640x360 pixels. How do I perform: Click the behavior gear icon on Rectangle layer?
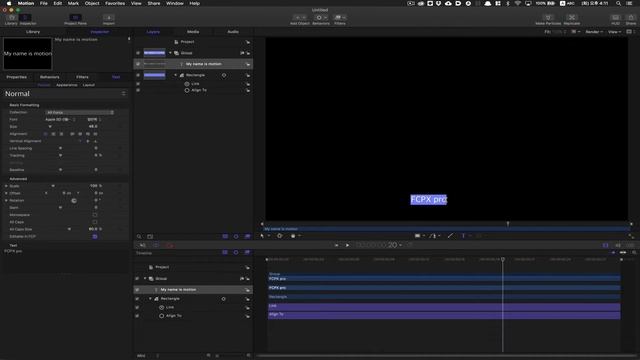coord(224,76)
